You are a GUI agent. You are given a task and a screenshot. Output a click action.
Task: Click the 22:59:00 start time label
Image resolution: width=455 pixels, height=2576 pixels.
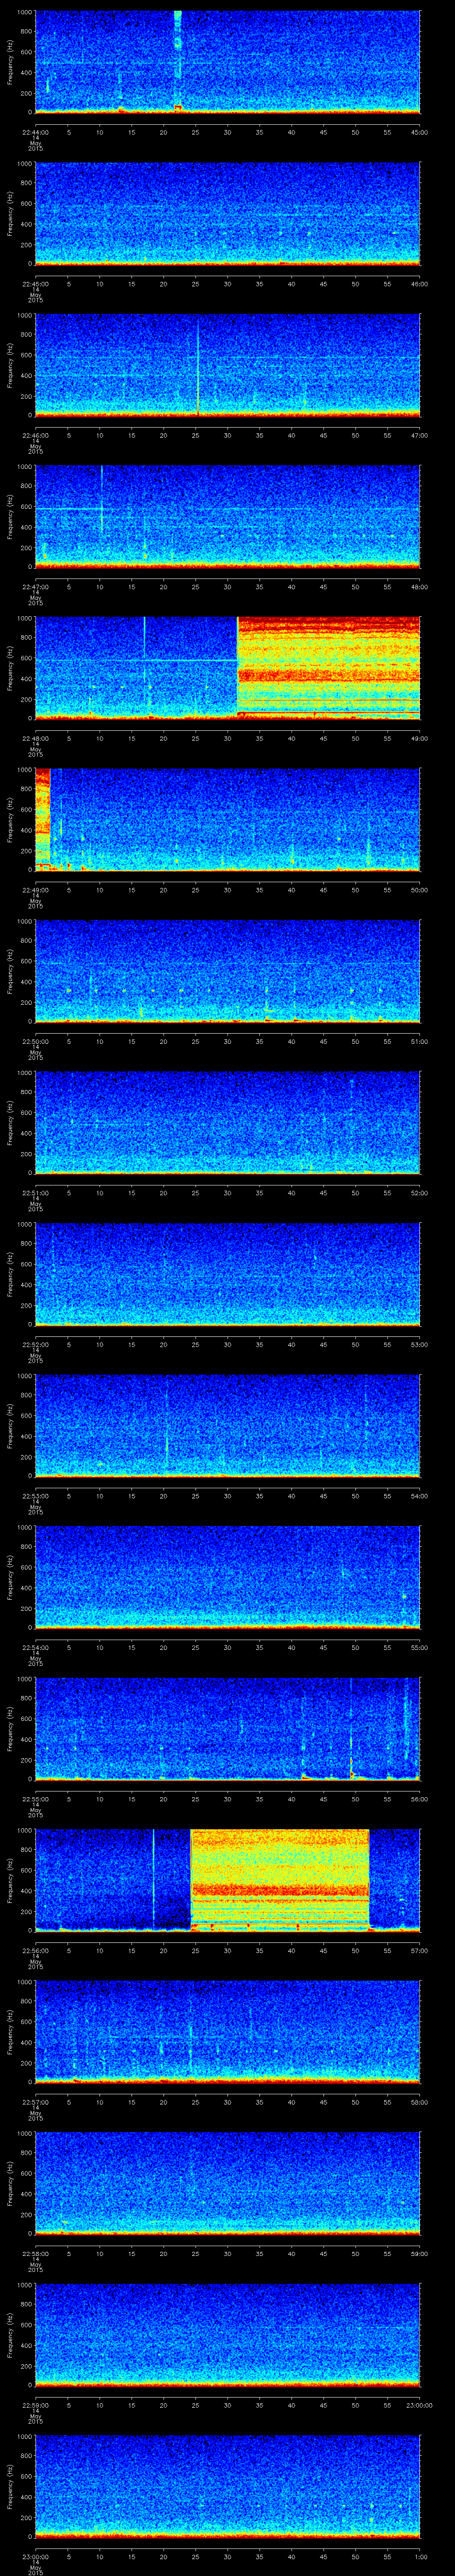(36, 2405)
